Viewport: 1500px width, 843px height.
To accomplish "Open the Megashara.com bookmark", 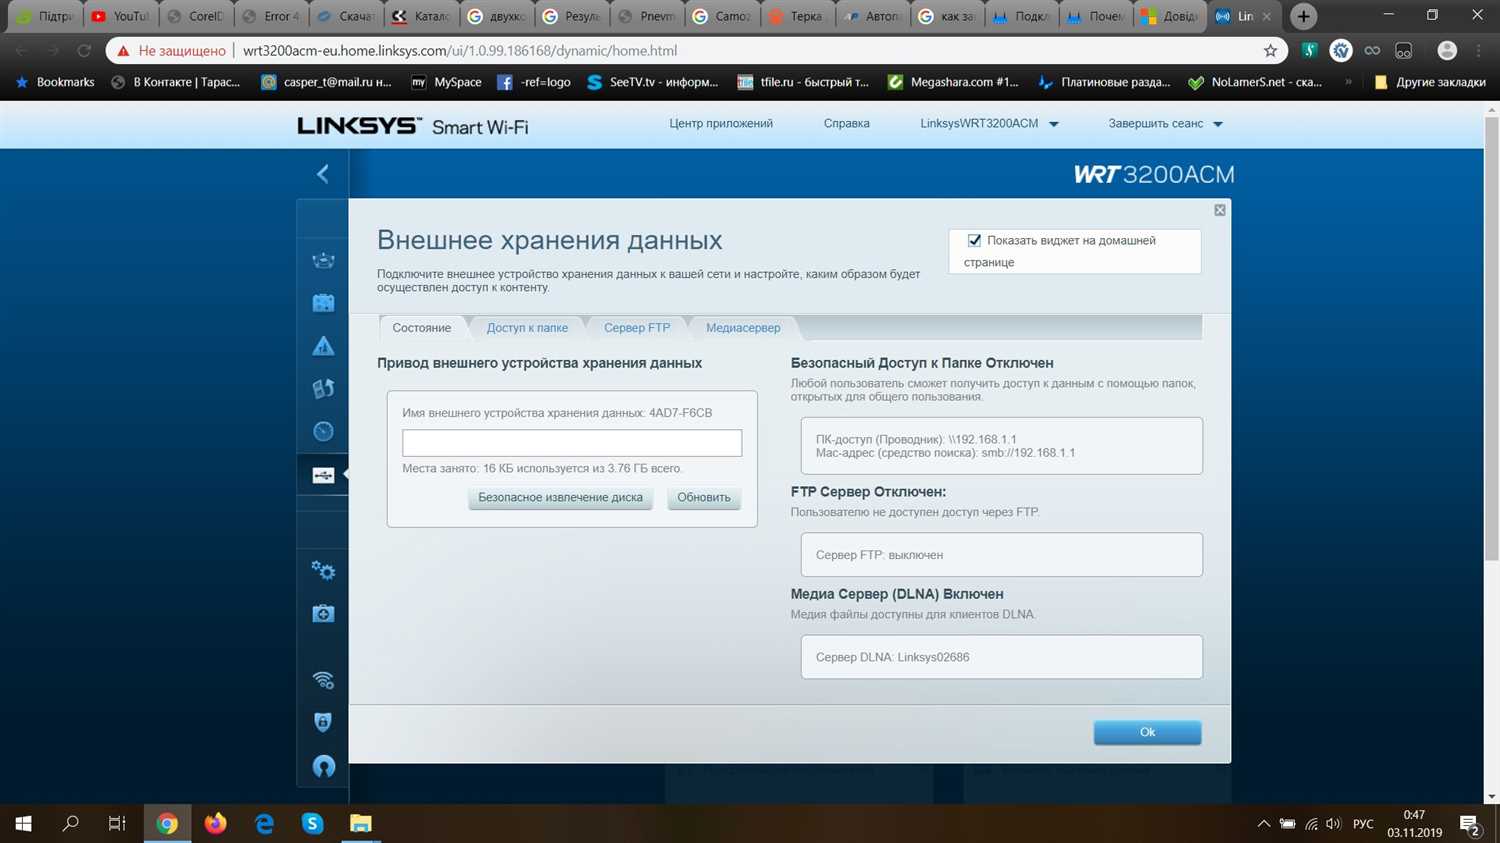I will click(x=953, y=82).
